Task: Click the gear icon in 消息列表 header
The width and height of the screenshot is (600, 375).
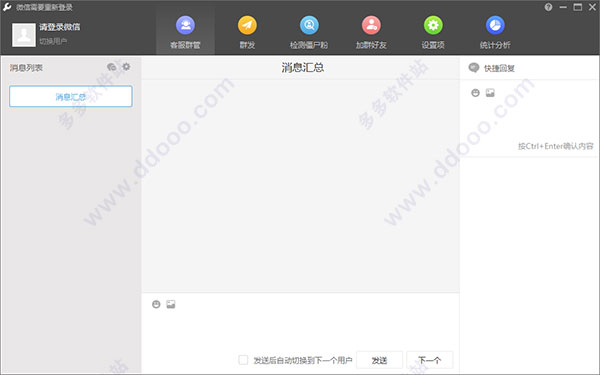Action: [x=126, y=67]
